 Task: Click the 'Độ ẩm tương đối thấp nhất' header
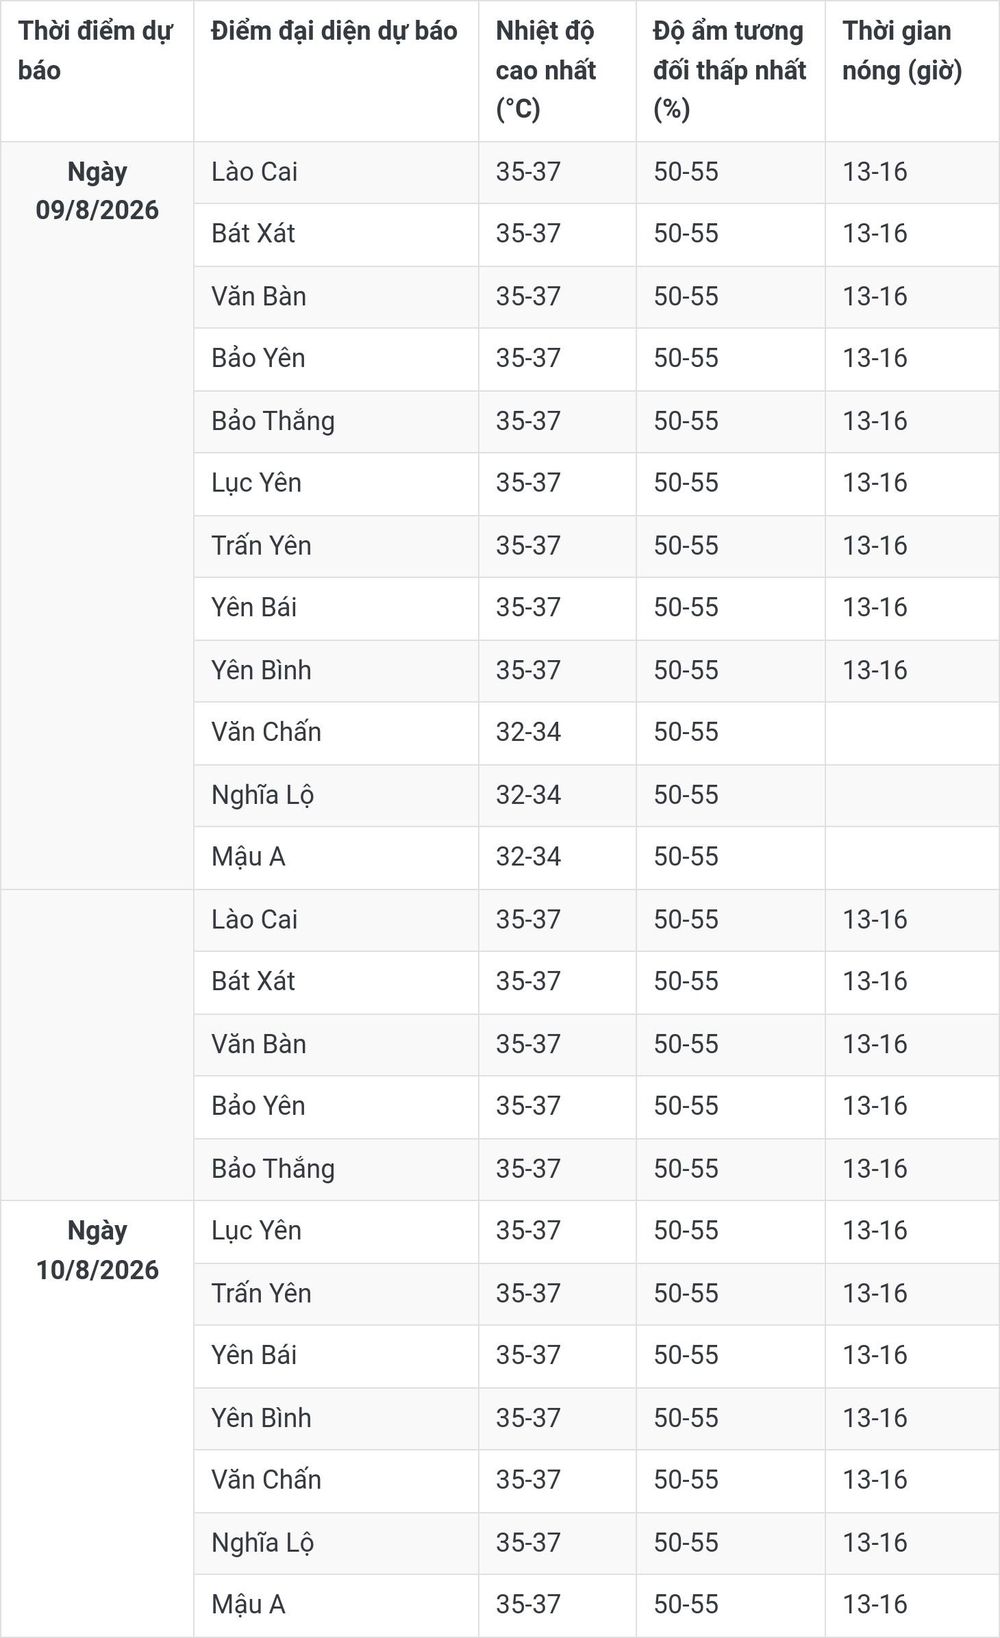pos(730,71)
